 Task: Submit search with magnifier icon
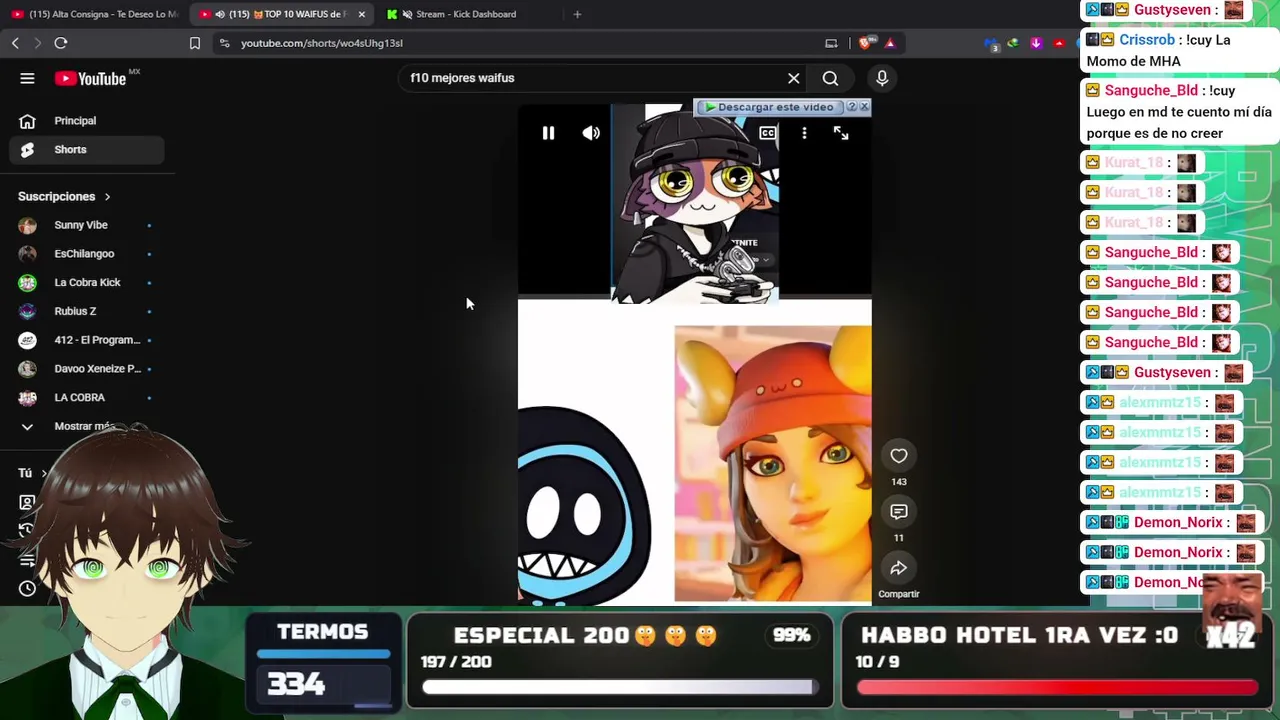coord(830,78)
